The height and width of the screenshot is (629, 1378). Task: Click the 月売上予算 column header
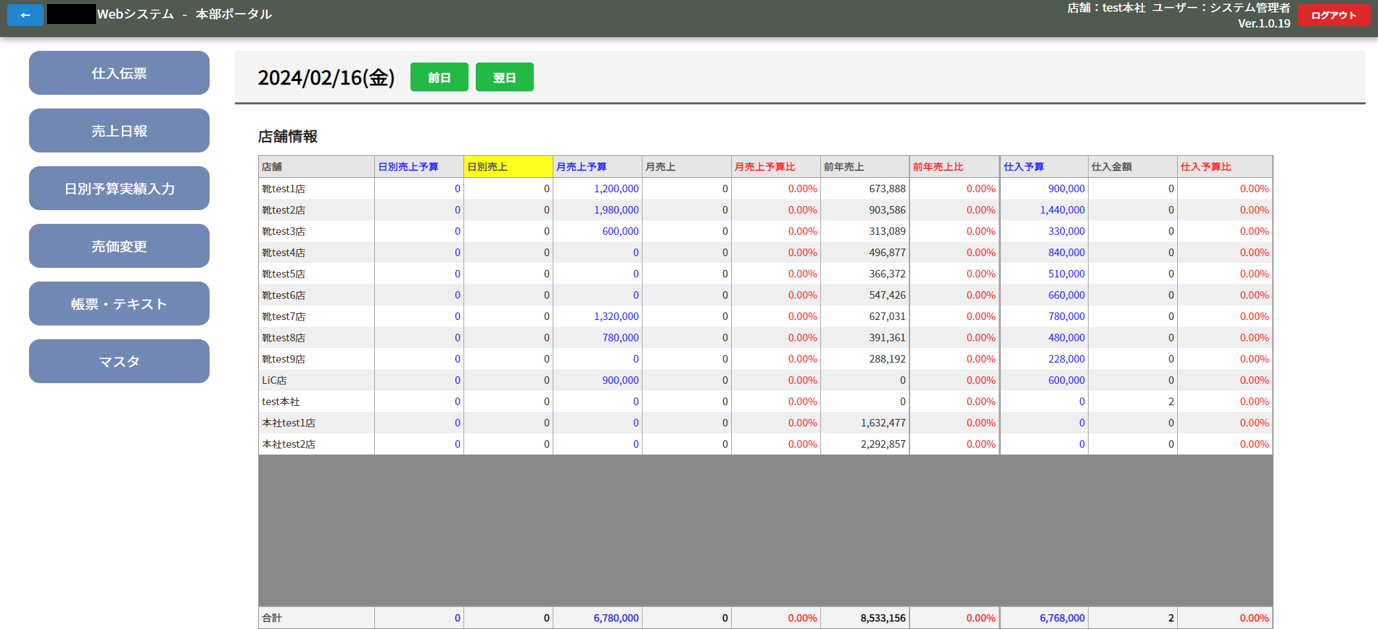[x=597, y=167]
